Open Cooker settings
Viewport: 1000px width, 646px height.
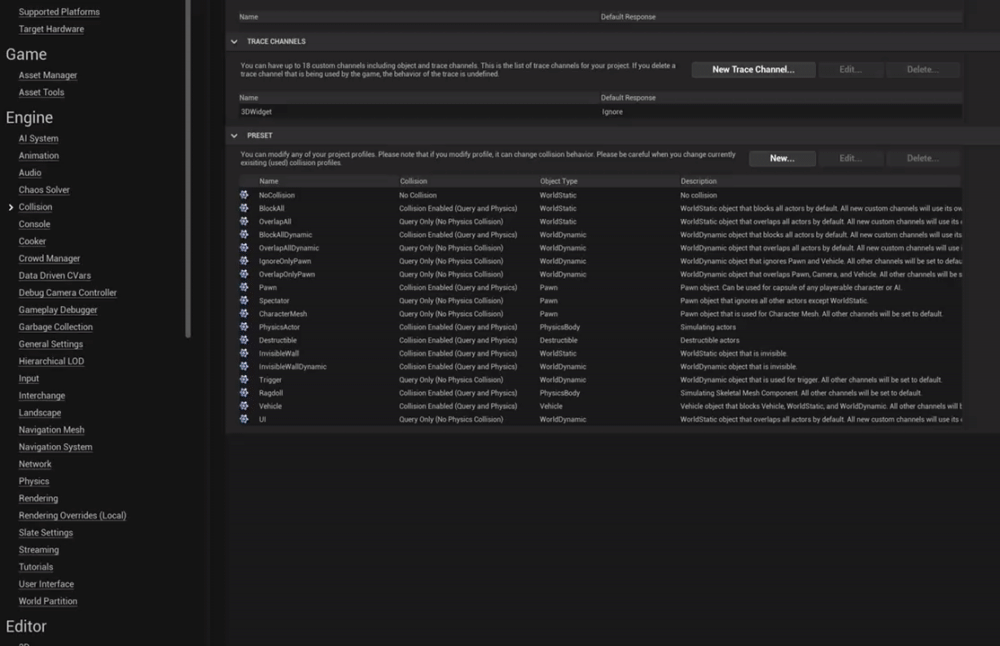click(x=32, y=242)
